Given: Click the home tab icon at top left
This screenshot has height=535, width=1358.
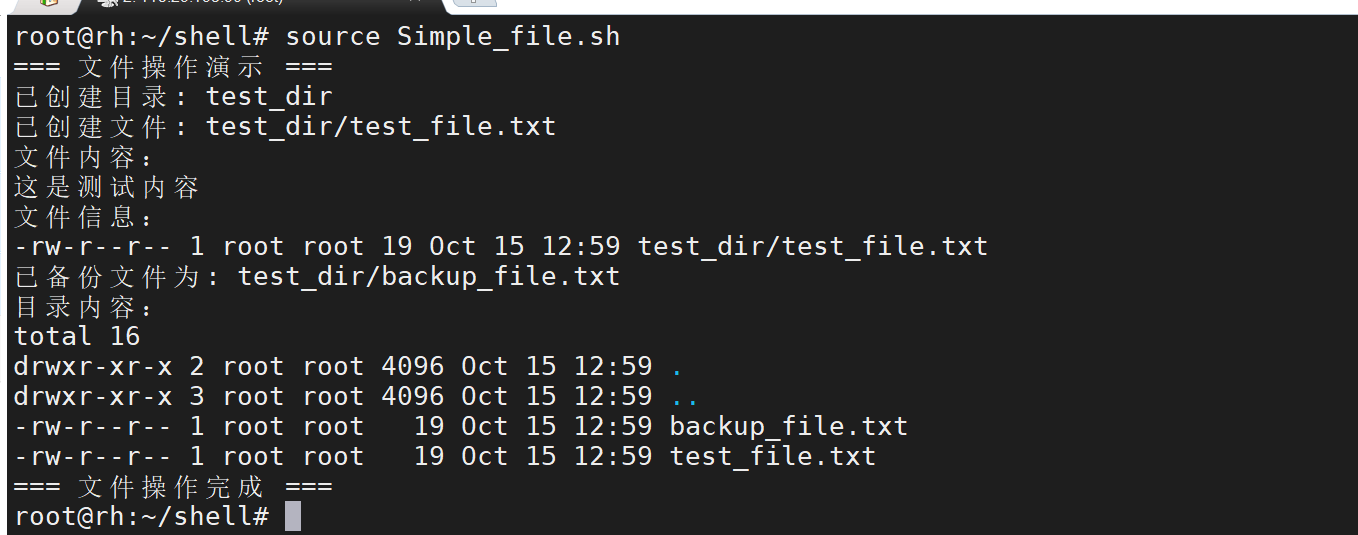Looking at the screenshot, I should coord(48,3).
